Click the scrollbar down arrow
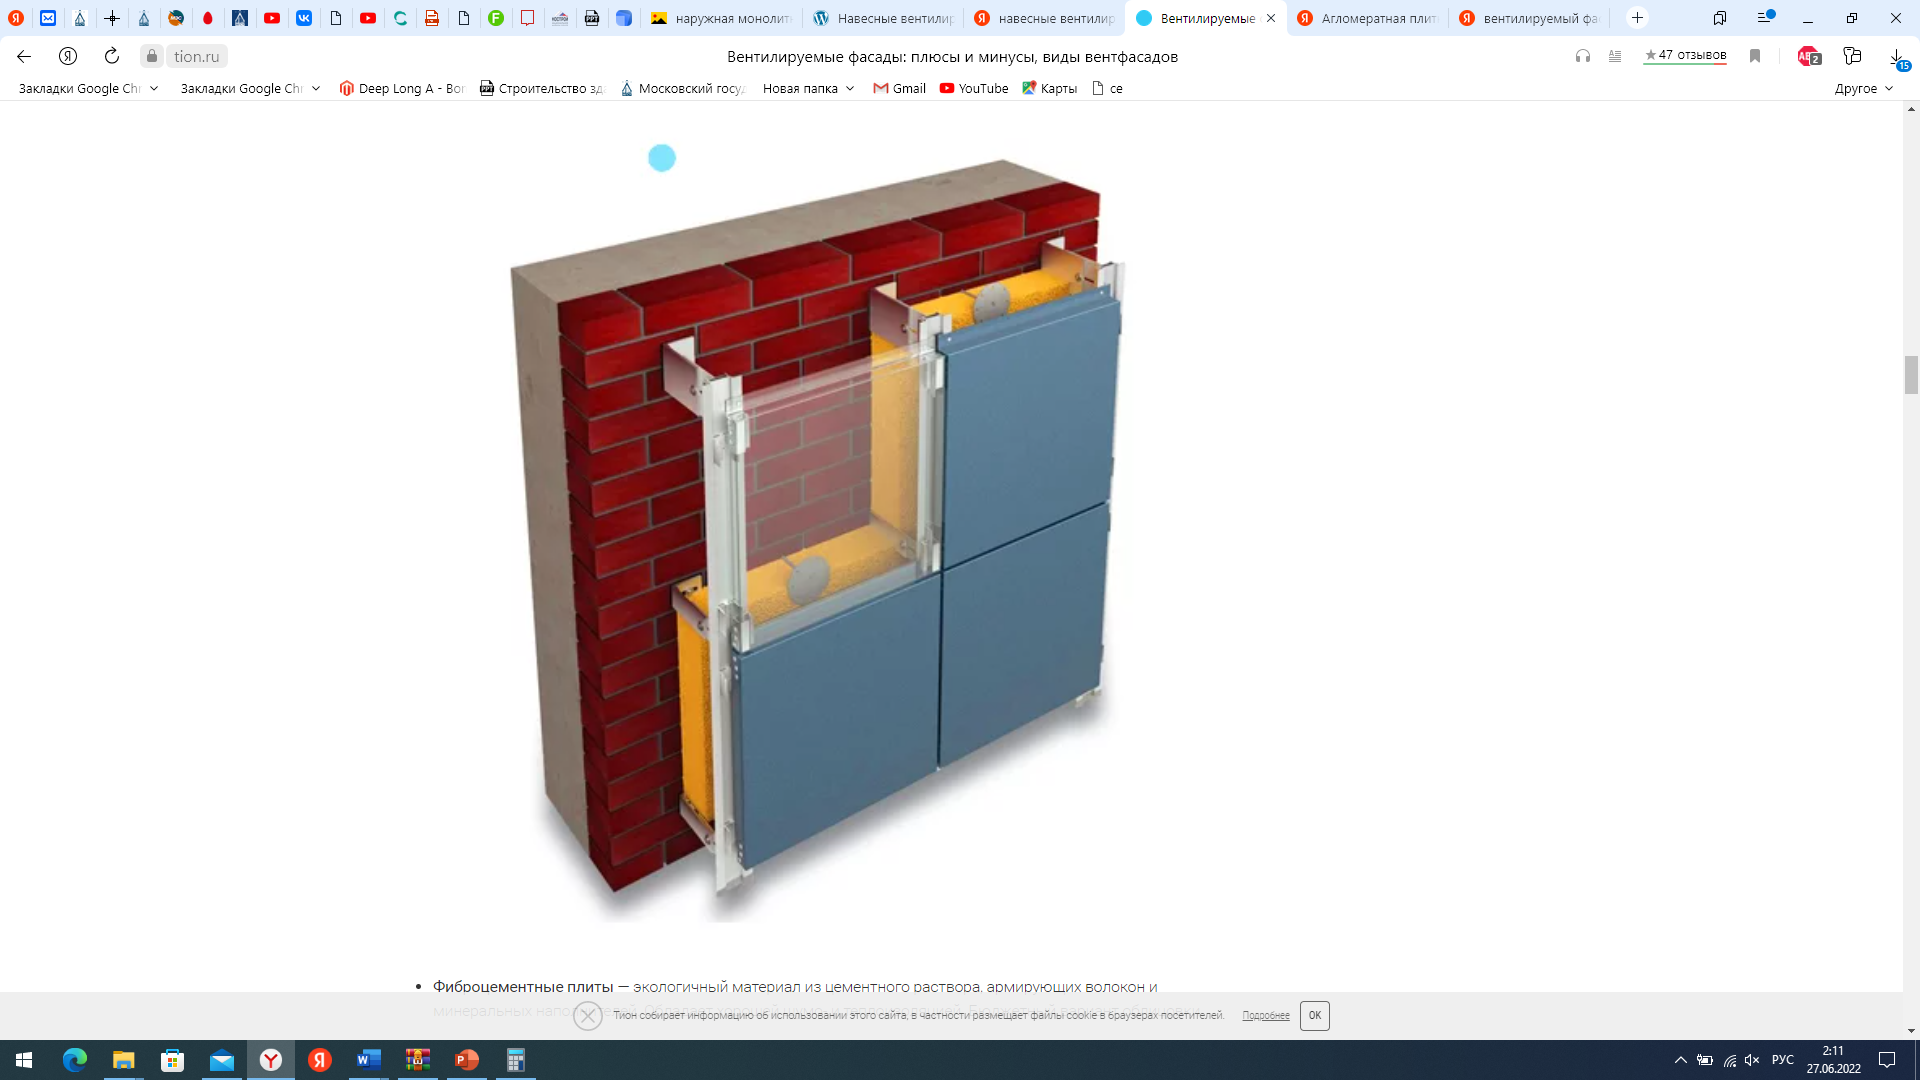 (x=1911, y=1031)
